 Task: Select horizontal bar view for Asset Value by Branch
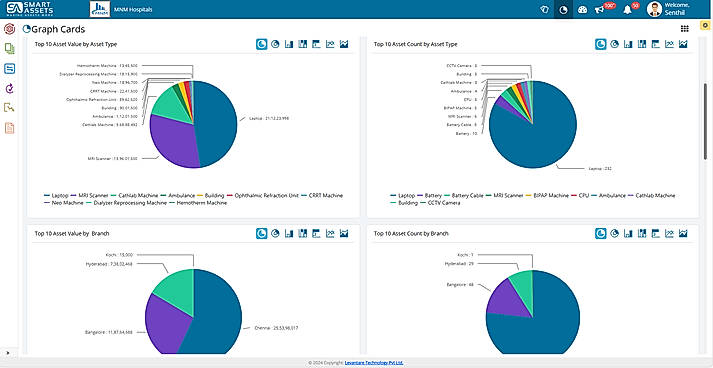(316, 233)
